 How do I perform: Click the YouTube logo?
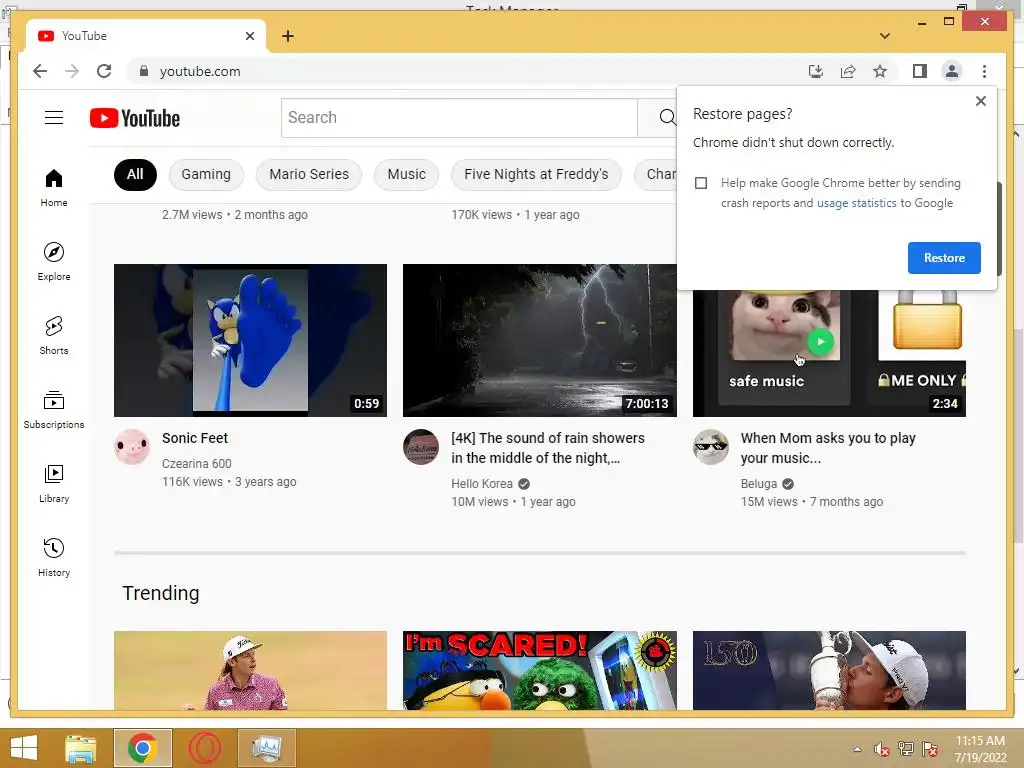tap(135, 118)
